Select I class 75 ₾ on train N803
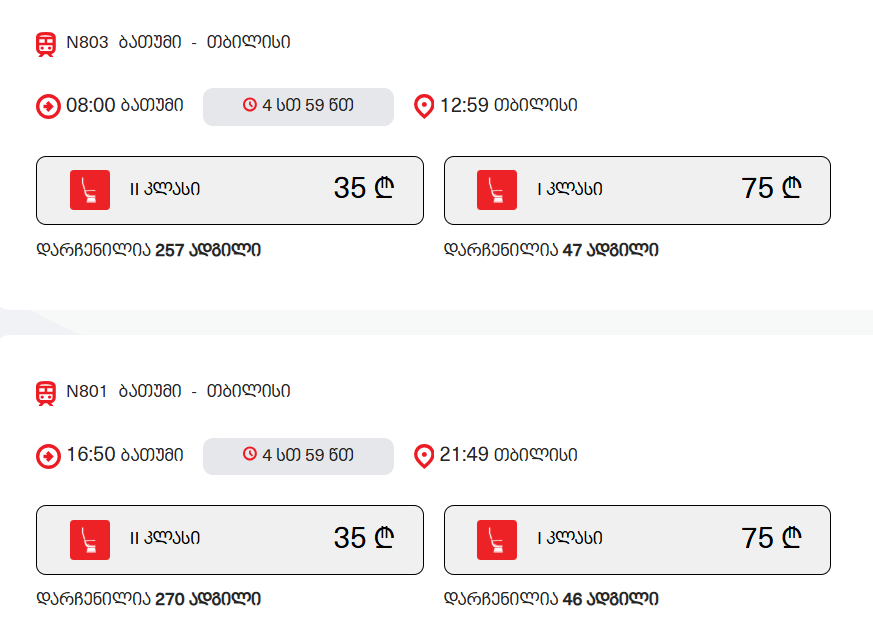The width and height of the screenshot is (873, 644). (x=637, y=190)
